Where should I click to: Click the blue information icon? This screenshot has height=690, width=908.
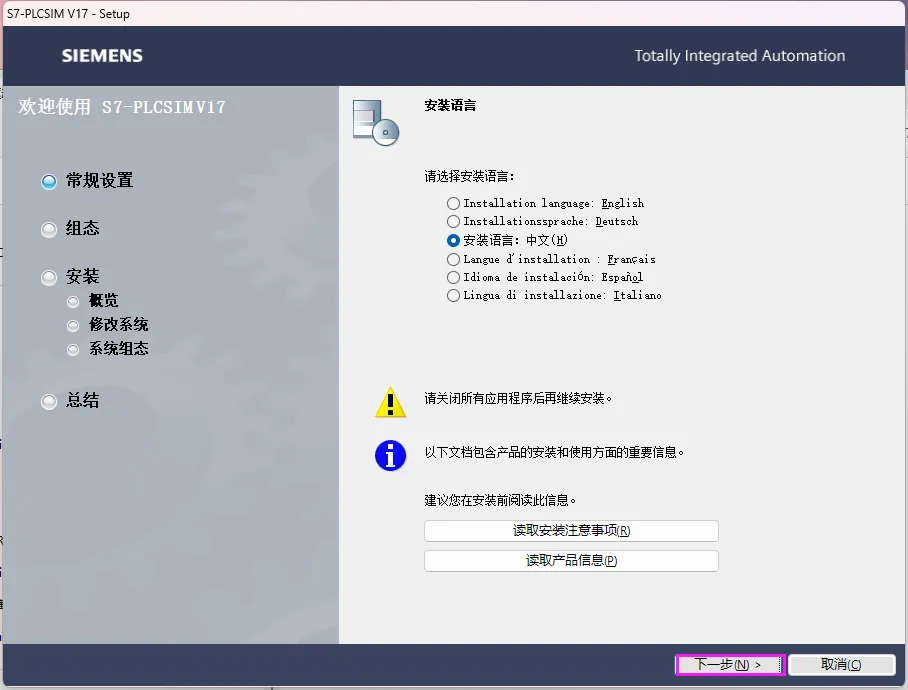pyautogui.click(x=390, y=456)
